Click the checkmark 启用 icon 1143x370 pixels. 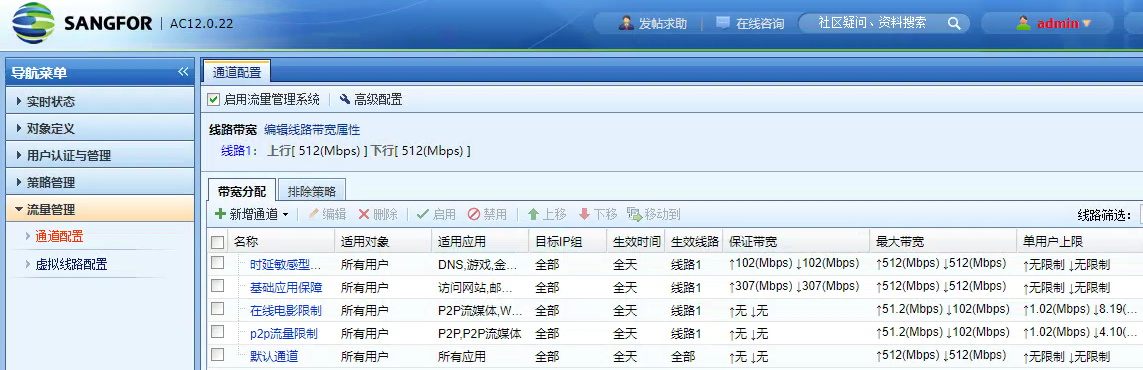[422, 214]
